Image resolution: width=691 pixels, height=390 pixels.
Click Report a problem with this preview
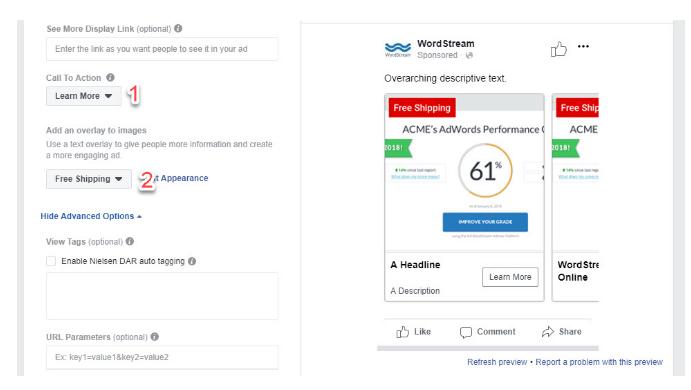coord(599,362)
